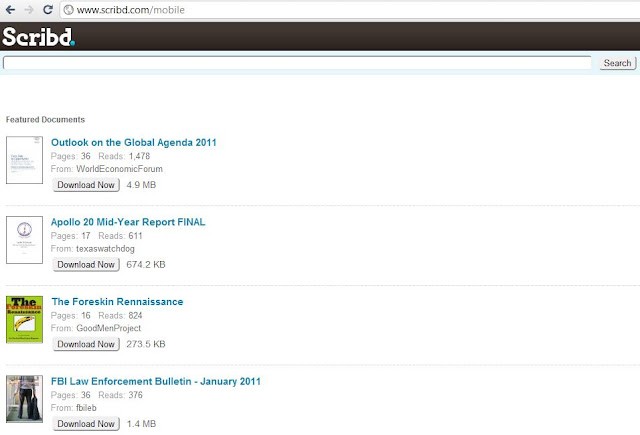Download the FBI Law Enforcement Bulletin

click(x=86, y=424)
